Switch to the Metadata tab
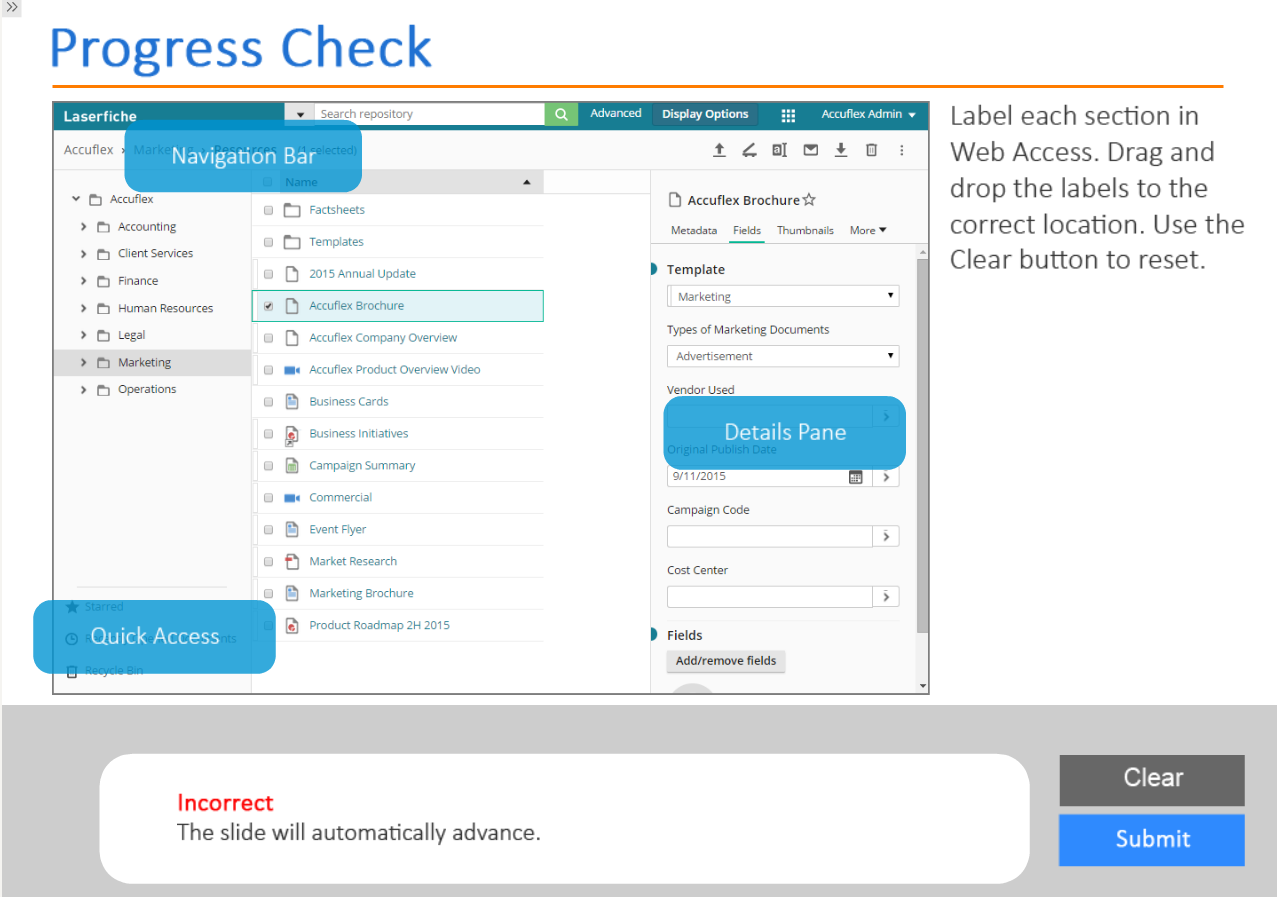Screen dimensions: 1277x897 pos(694,230)
